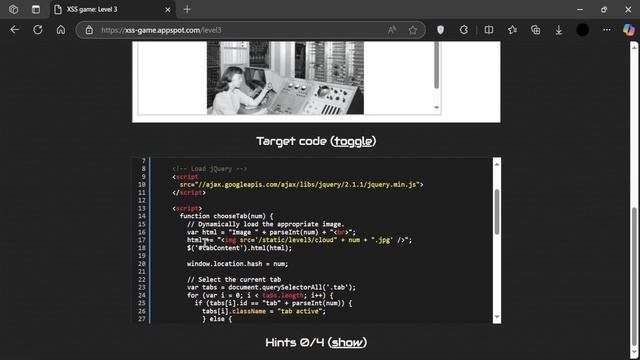Click the img src cloud code line
The height and width of the screenshot is (360, 640).
pyautogui.click(x=300, y=240)
